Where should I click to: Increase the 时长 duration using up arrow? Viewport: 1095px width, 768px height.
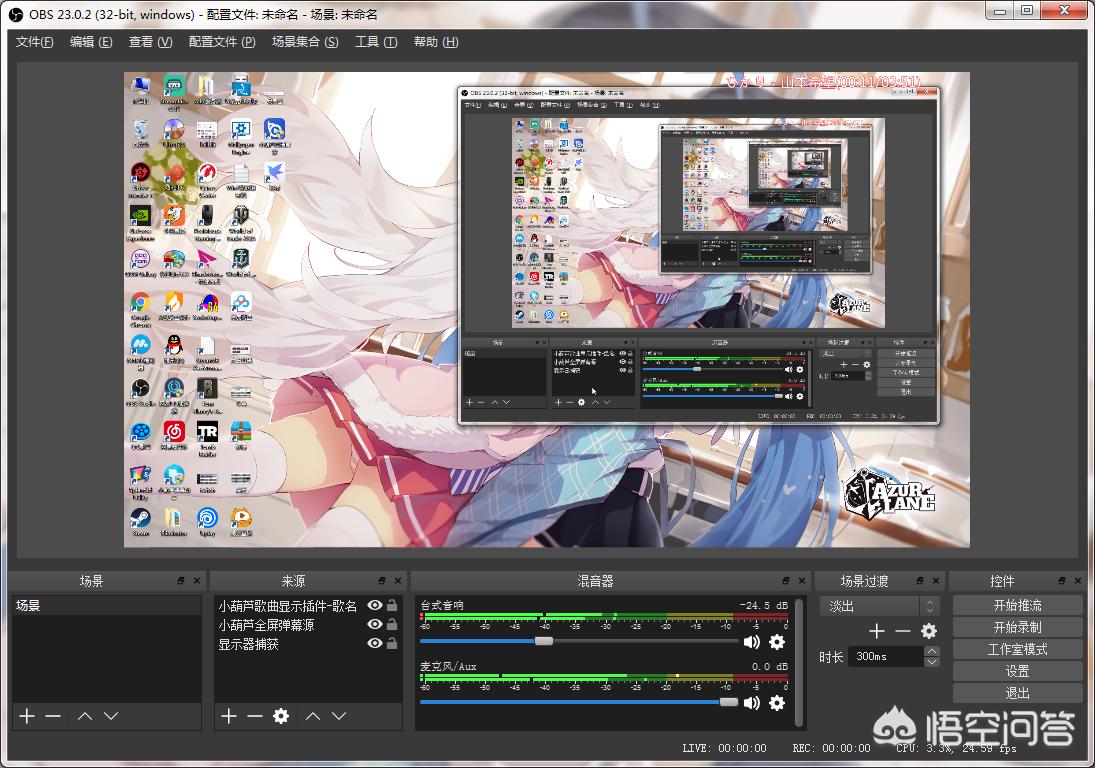pos(932,652)
